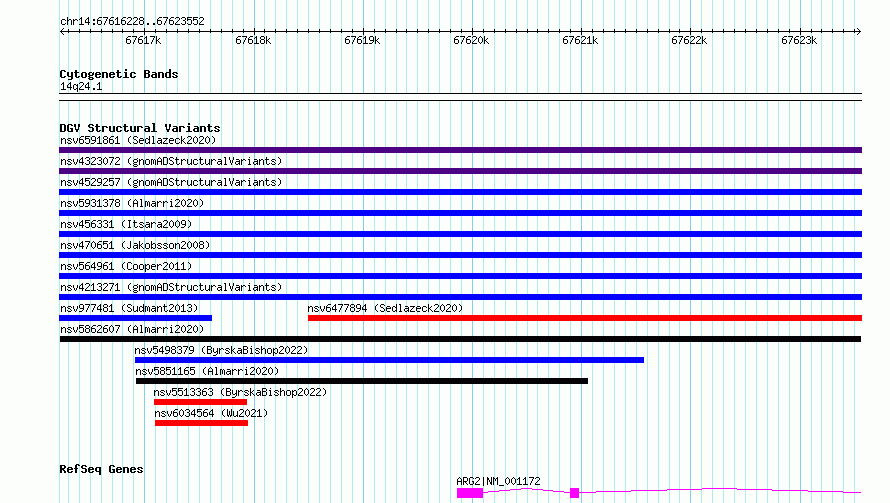Click the red bar under nsv6034564
The width and height of the screenshot is (890, 503).
tap(201, 423)
